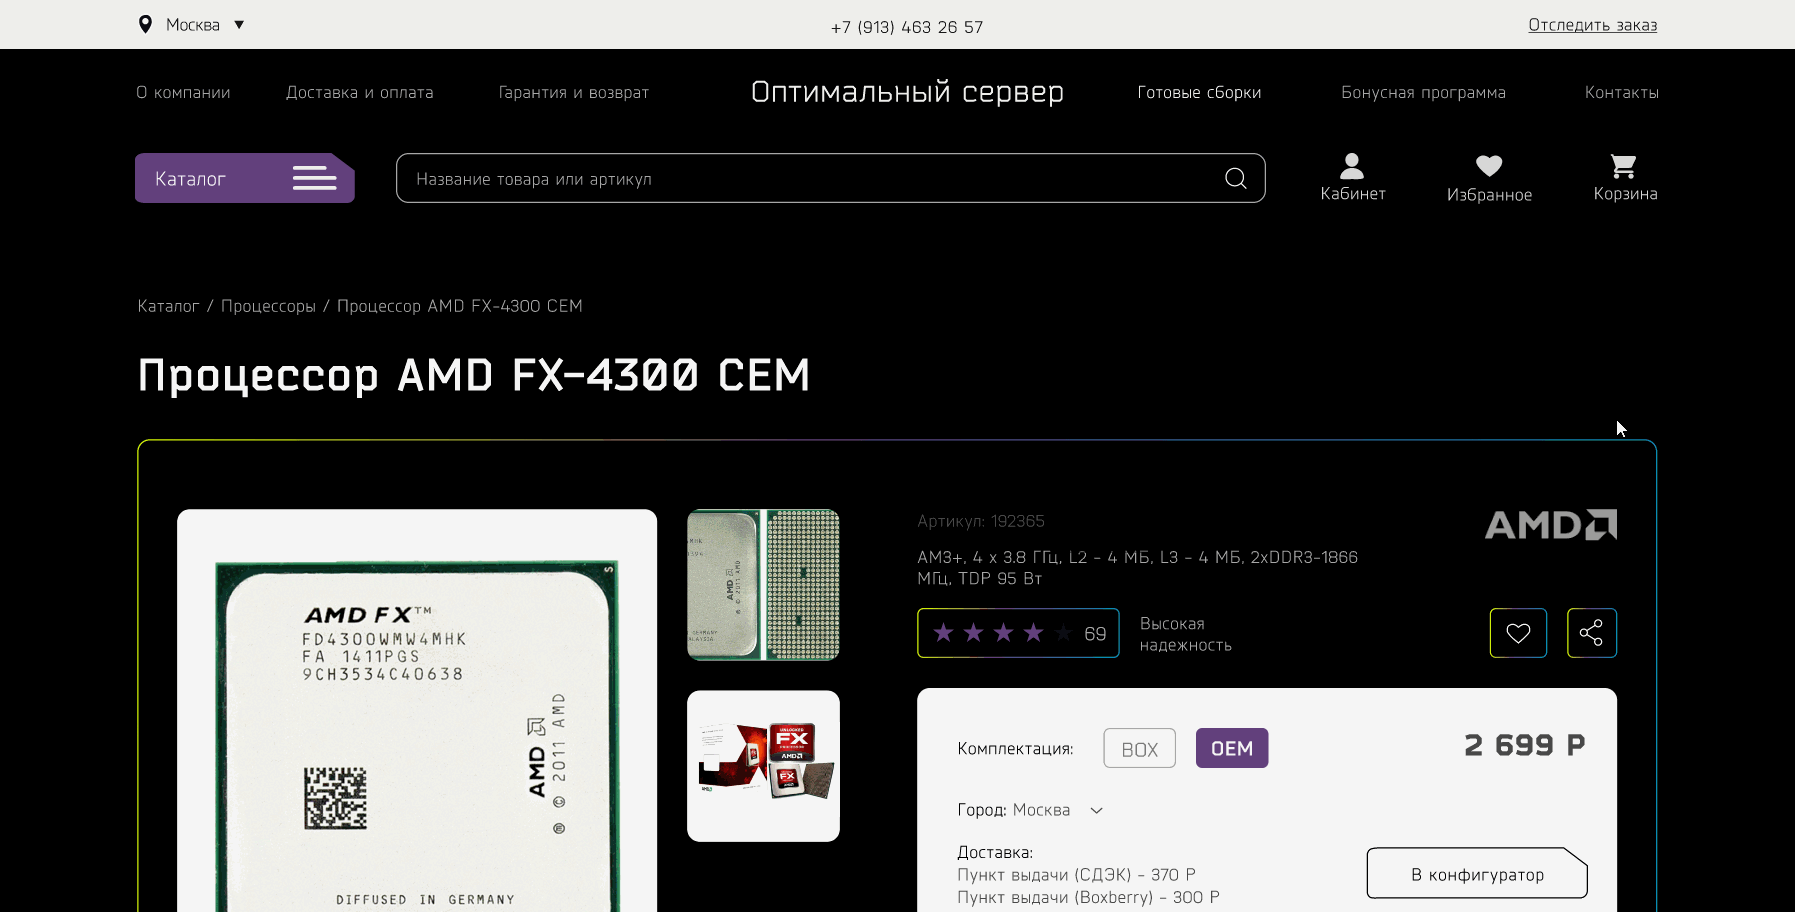Open the Отследить заказ link
The width and height of the screenshot is (1795, 912).
[1592, 25]
